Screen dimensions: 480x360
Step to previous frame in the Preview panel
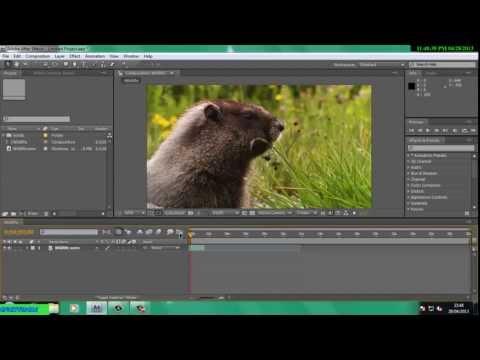click(420, 131)
